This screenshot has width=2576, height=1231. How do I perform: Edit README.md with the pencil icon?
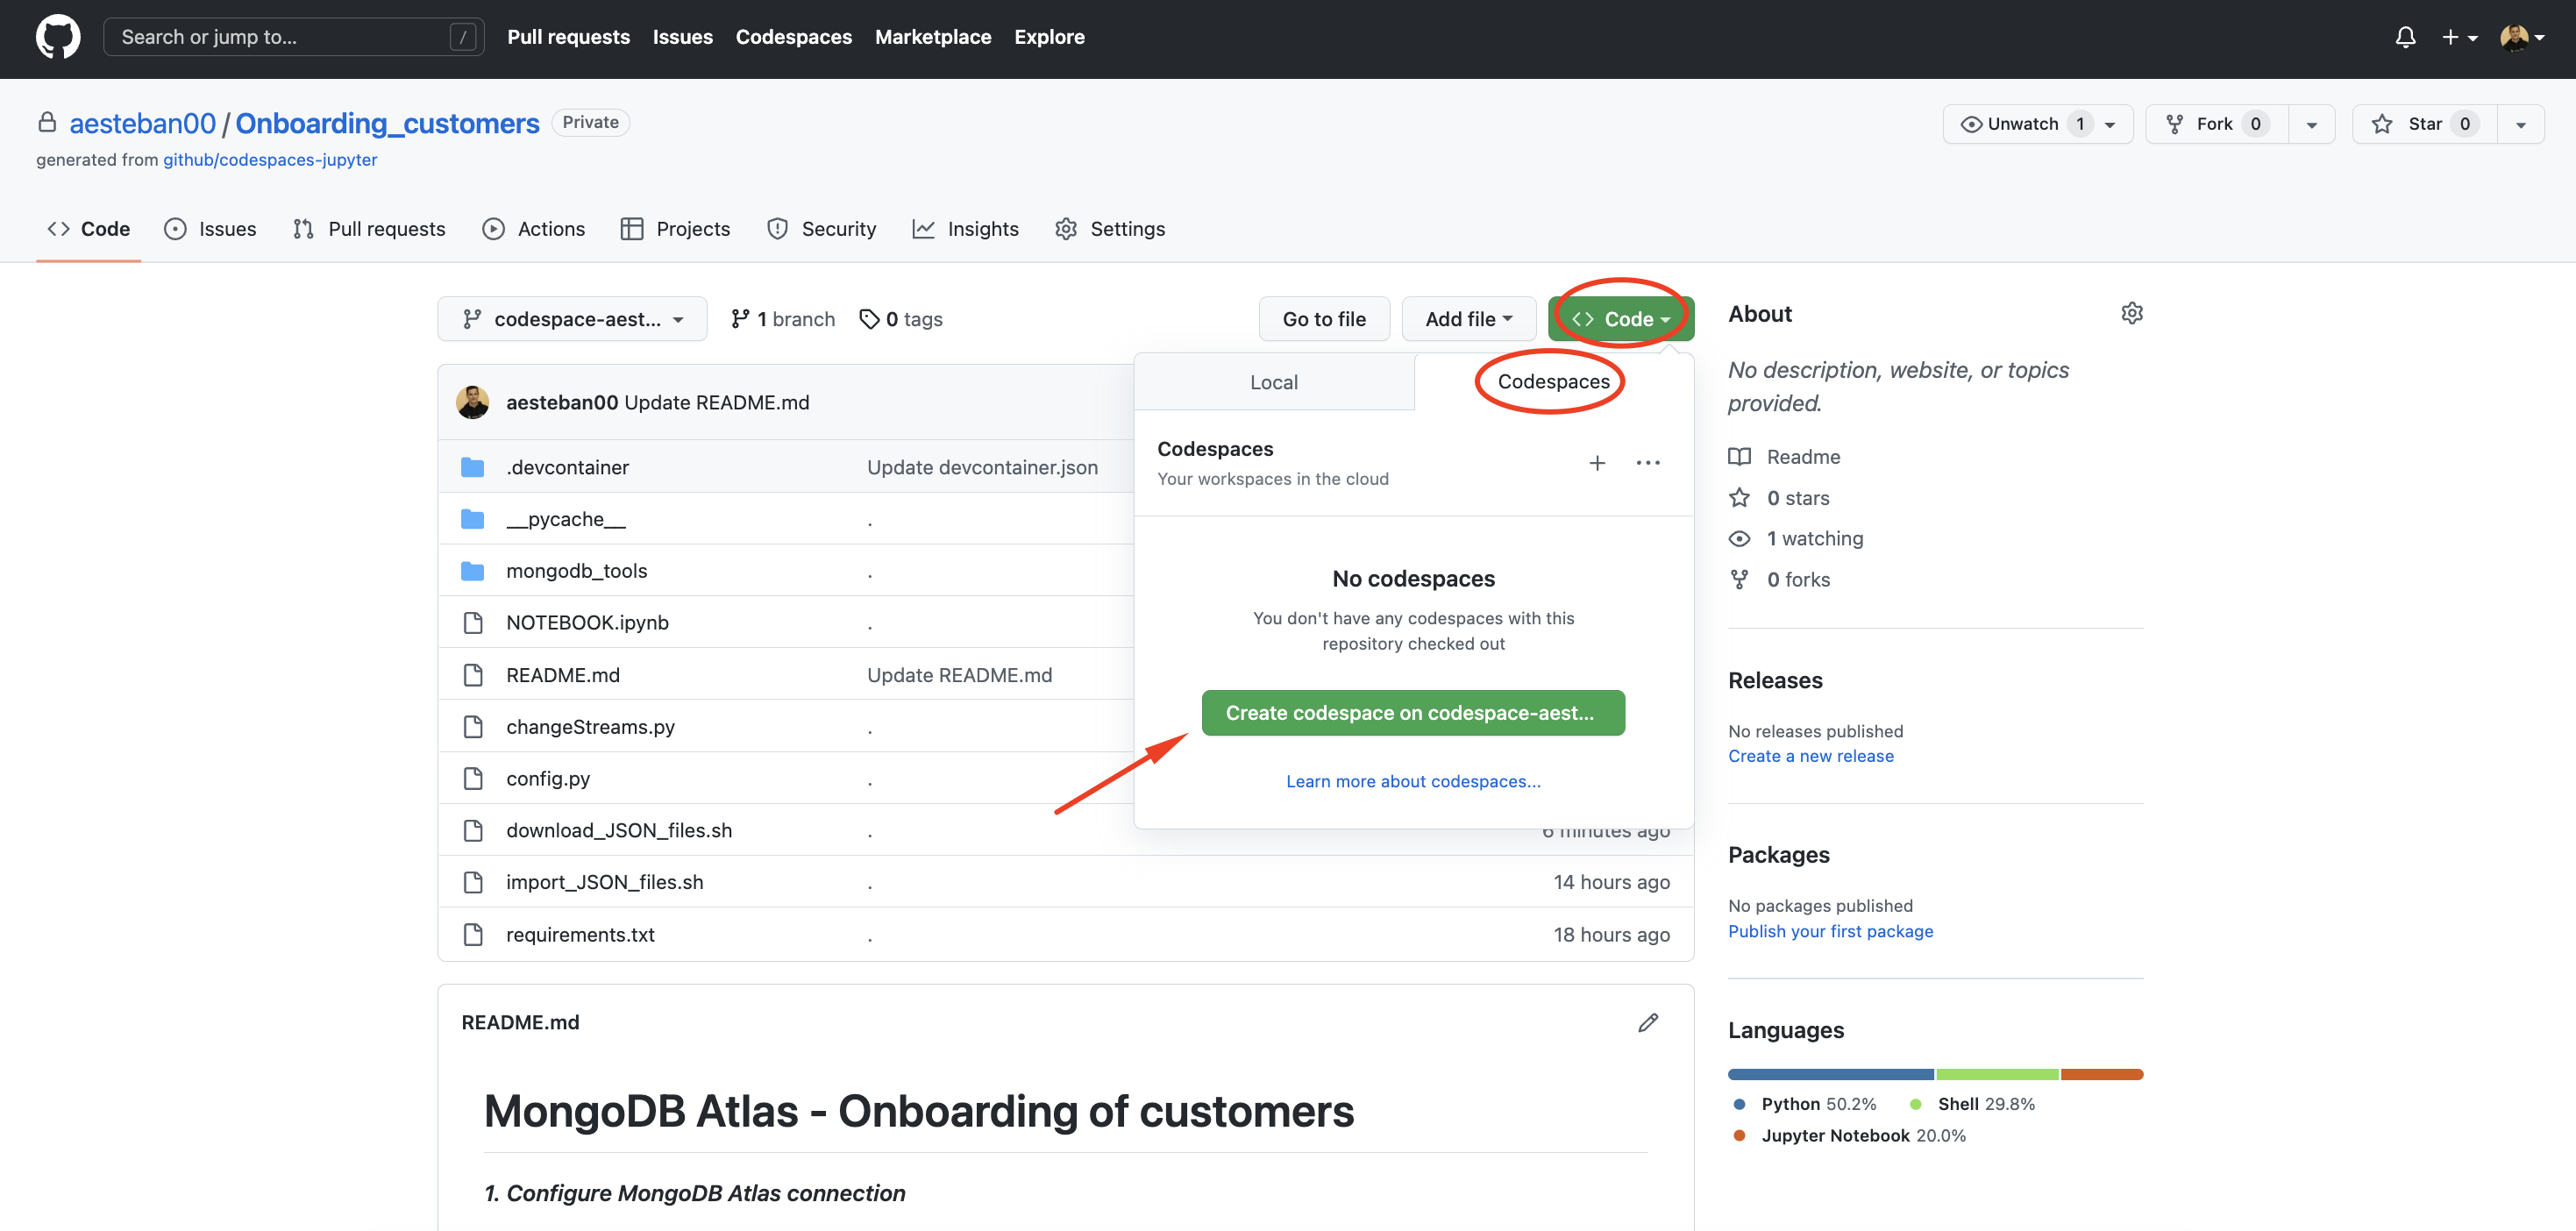1647,1022
